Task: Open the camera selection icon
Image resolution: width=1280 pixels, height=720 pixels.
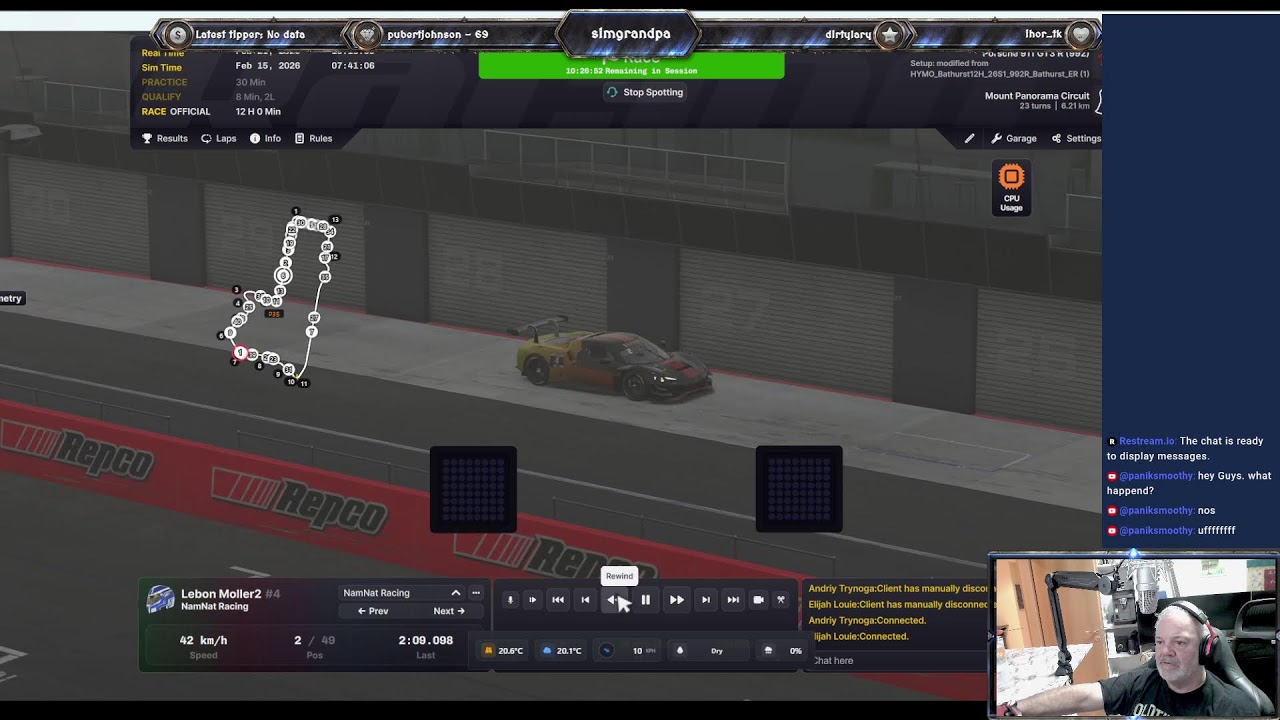Action: pos(758,600)
